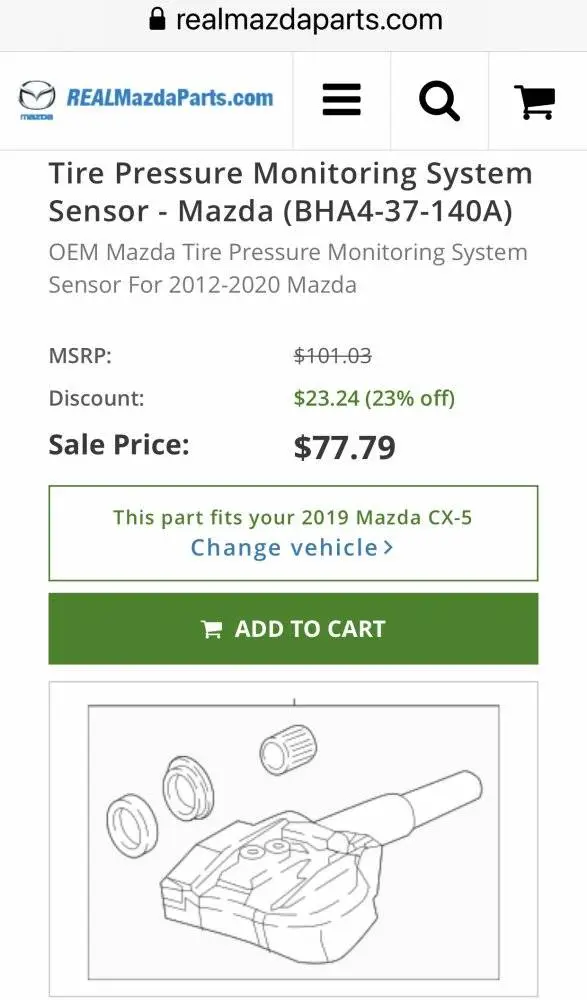Click the magnifying glass search icon
This screenshot has height=1000, width=587.
pos(439,101)
